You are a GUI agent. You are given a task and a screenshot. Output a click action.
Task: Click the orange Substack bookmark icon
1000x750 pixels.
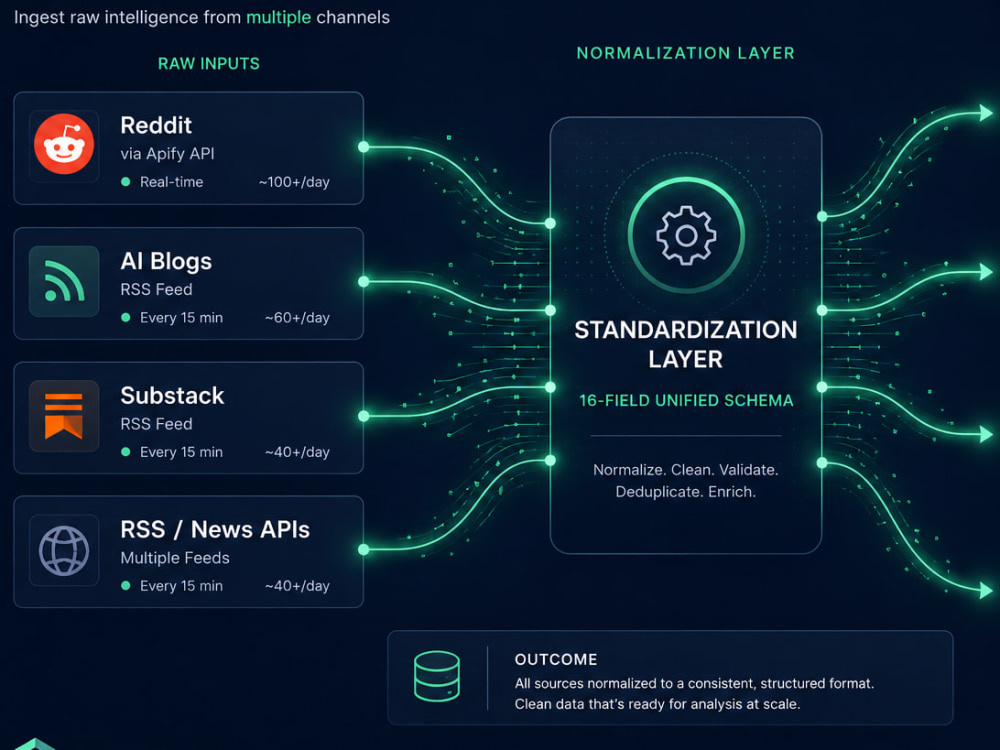pyautogui.click(x=64, y=416)
